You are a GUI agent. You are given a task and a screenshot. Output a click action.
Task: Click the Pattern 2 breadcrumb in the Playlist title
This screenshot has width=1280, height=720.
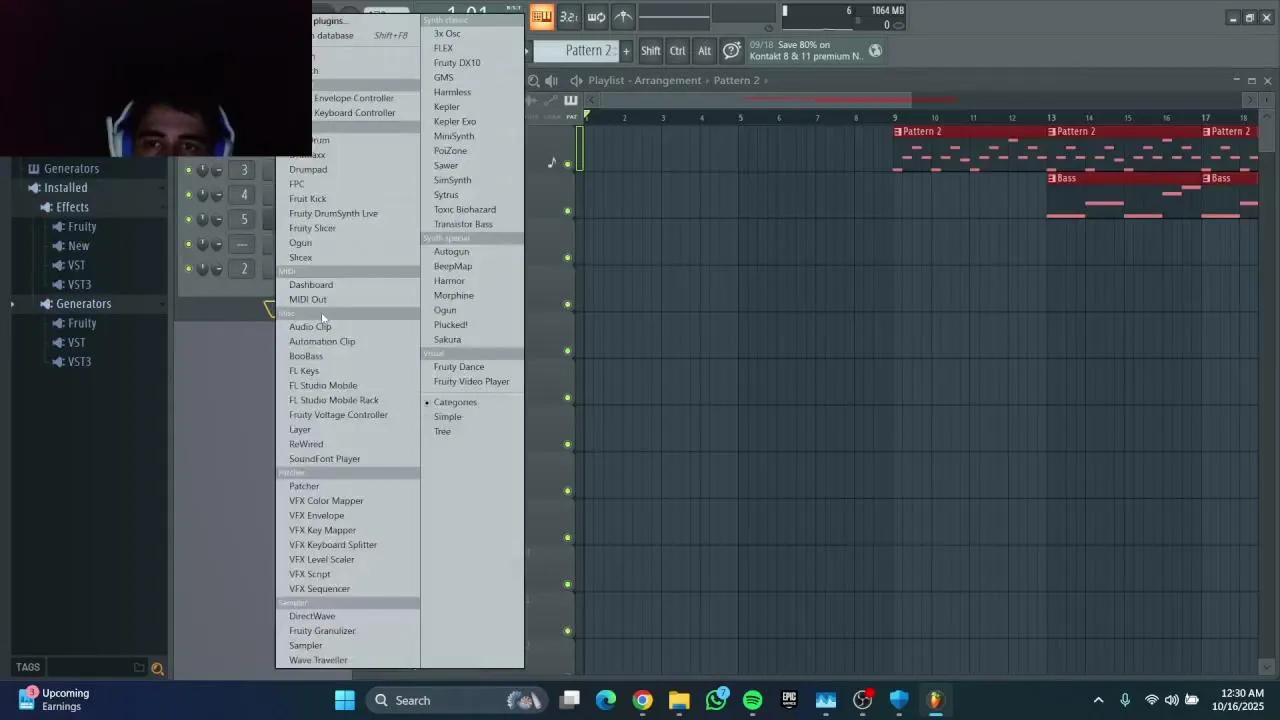pos(736,80)
